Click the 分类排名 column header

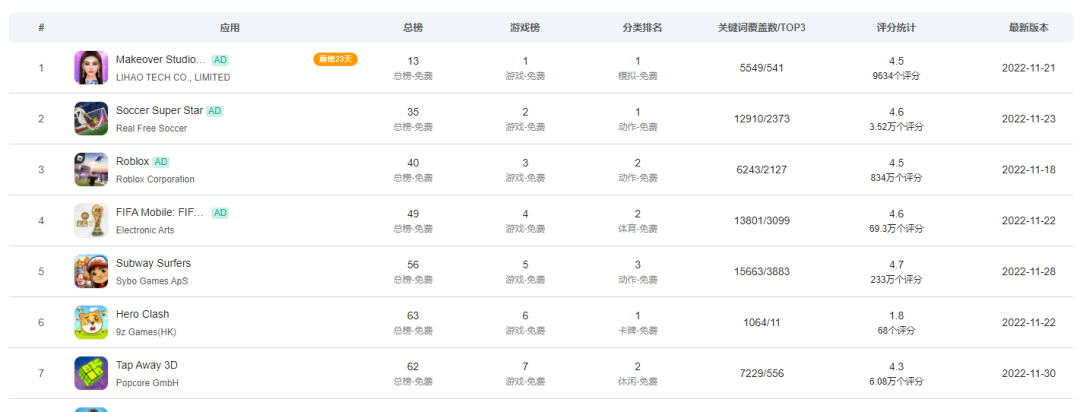pyautogui.click(x=642, y=28)
